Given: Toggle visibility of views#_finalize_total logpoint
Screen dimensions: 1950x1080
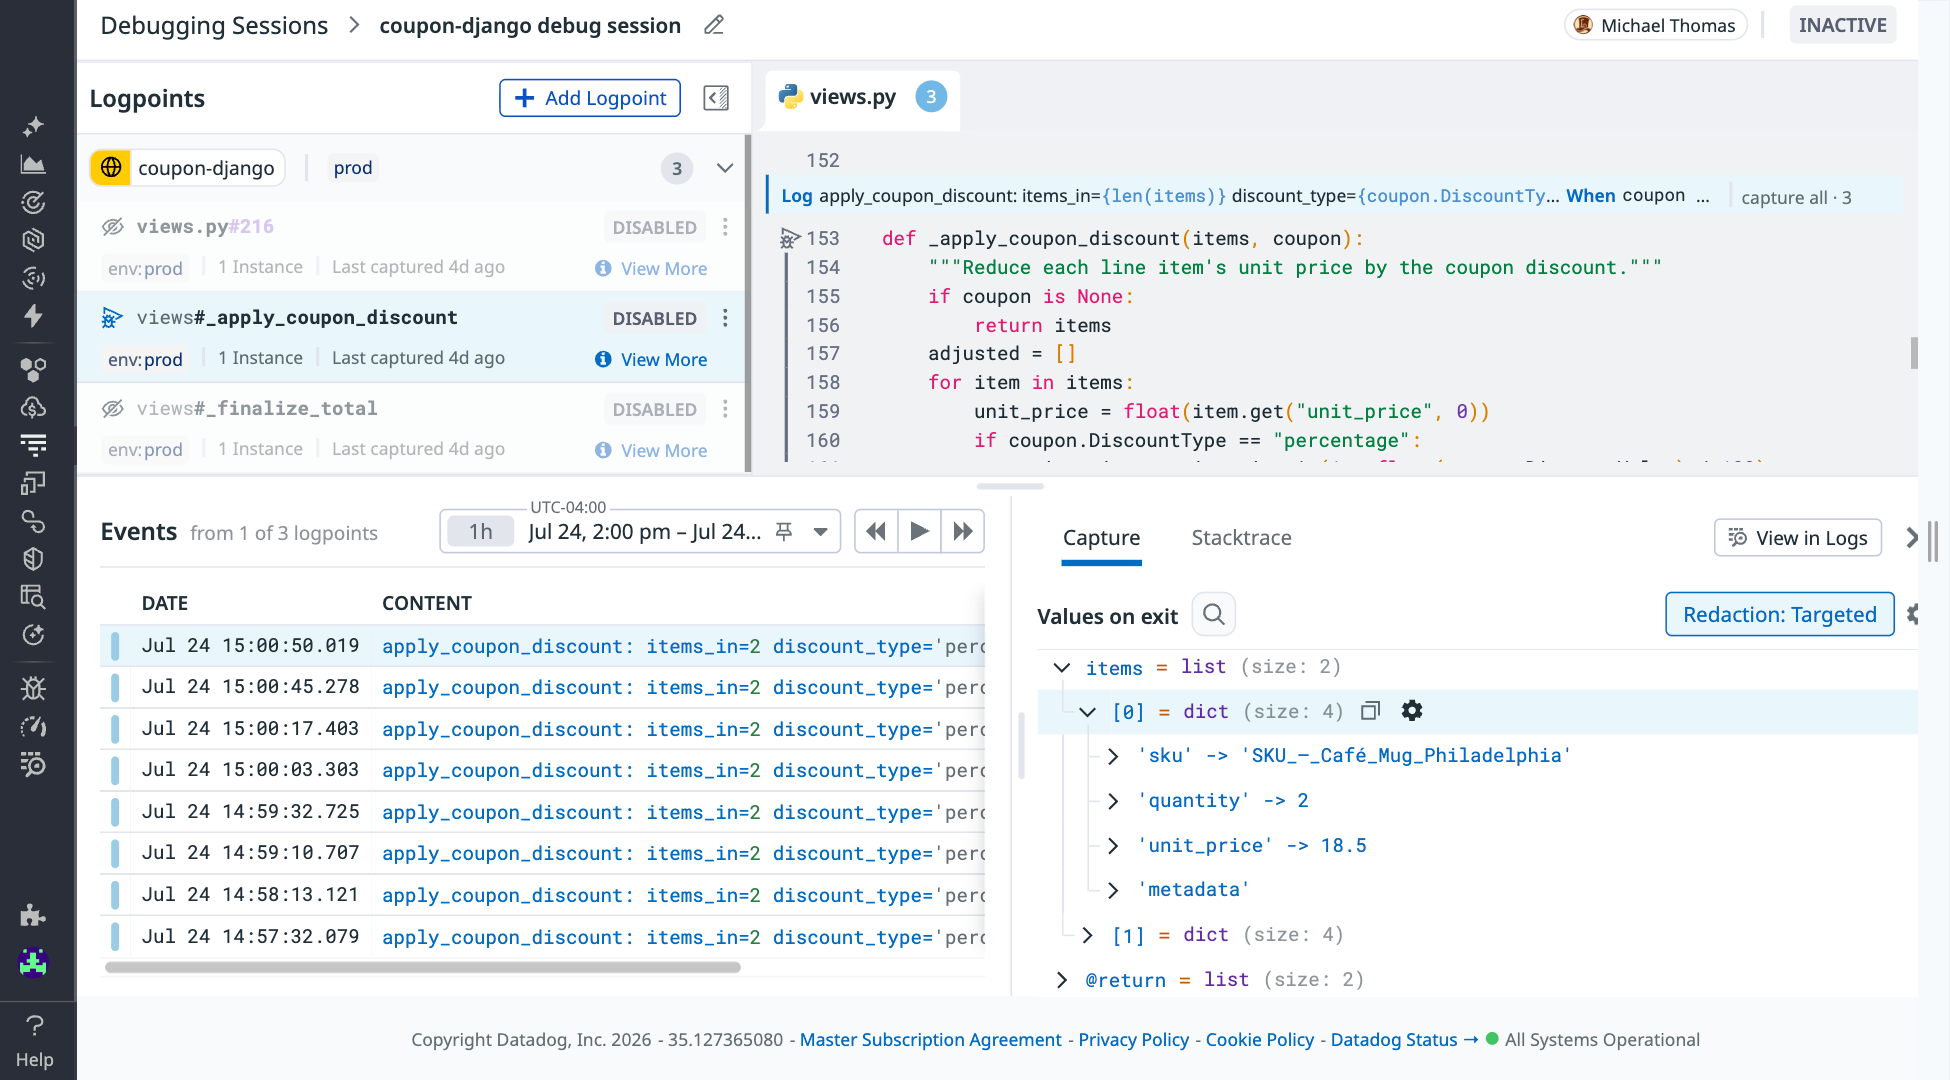Looking at the screenshot, I should pos(113,409).
